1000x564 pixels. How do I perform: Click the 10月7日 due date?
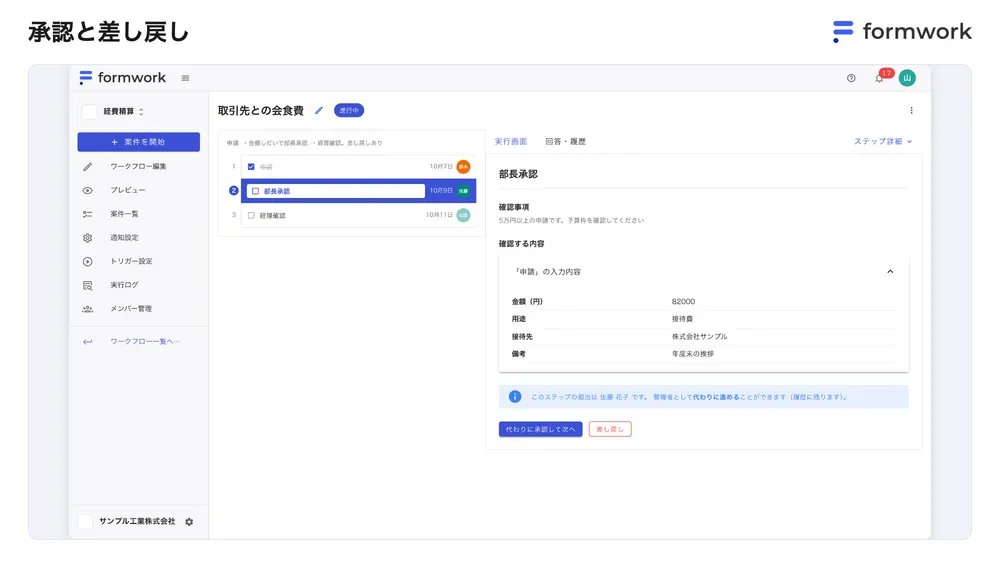pos(441,167)
